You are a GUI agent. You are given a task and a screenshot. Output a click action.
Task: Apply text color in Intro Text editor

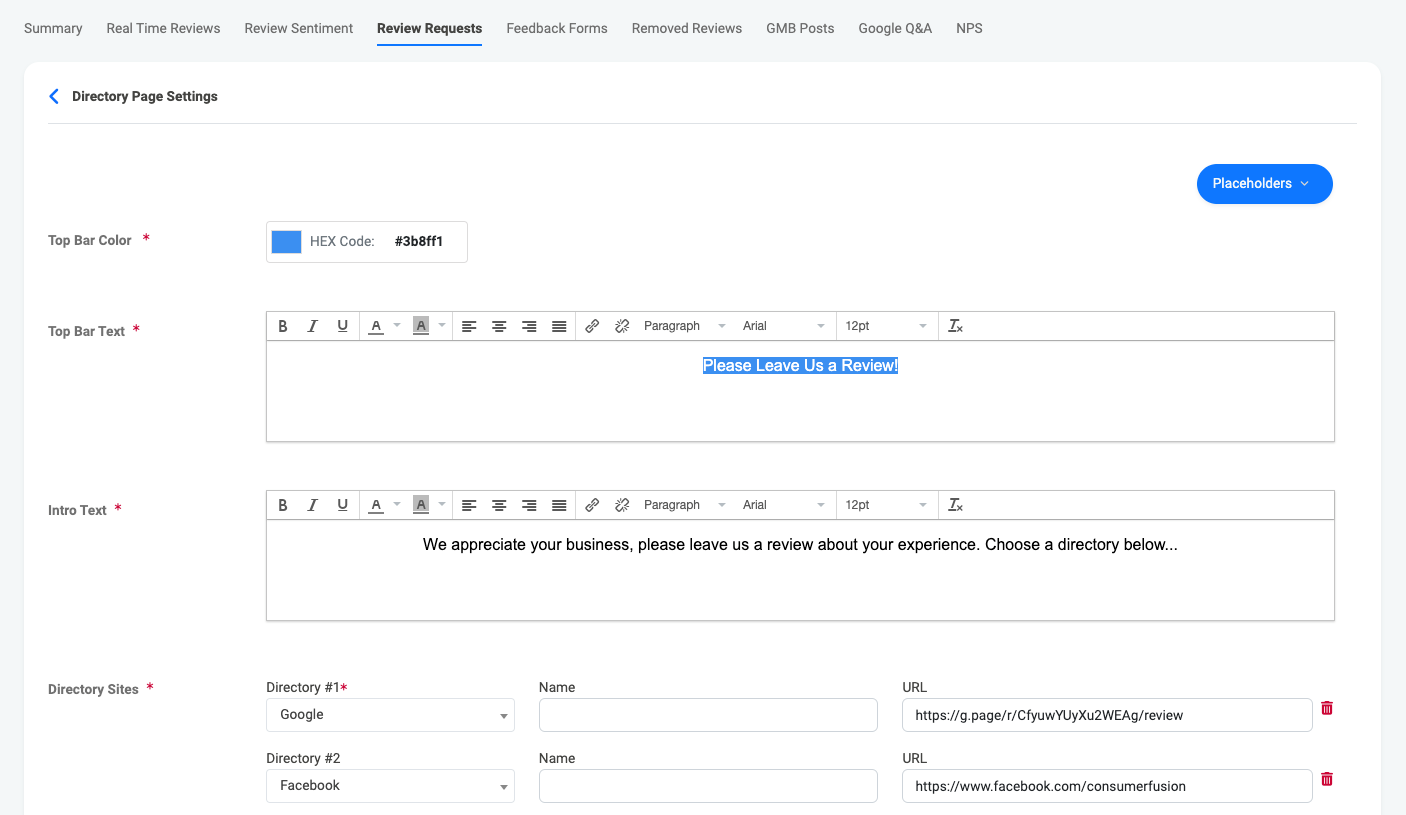pyautogui.click(x=376, y=505)
